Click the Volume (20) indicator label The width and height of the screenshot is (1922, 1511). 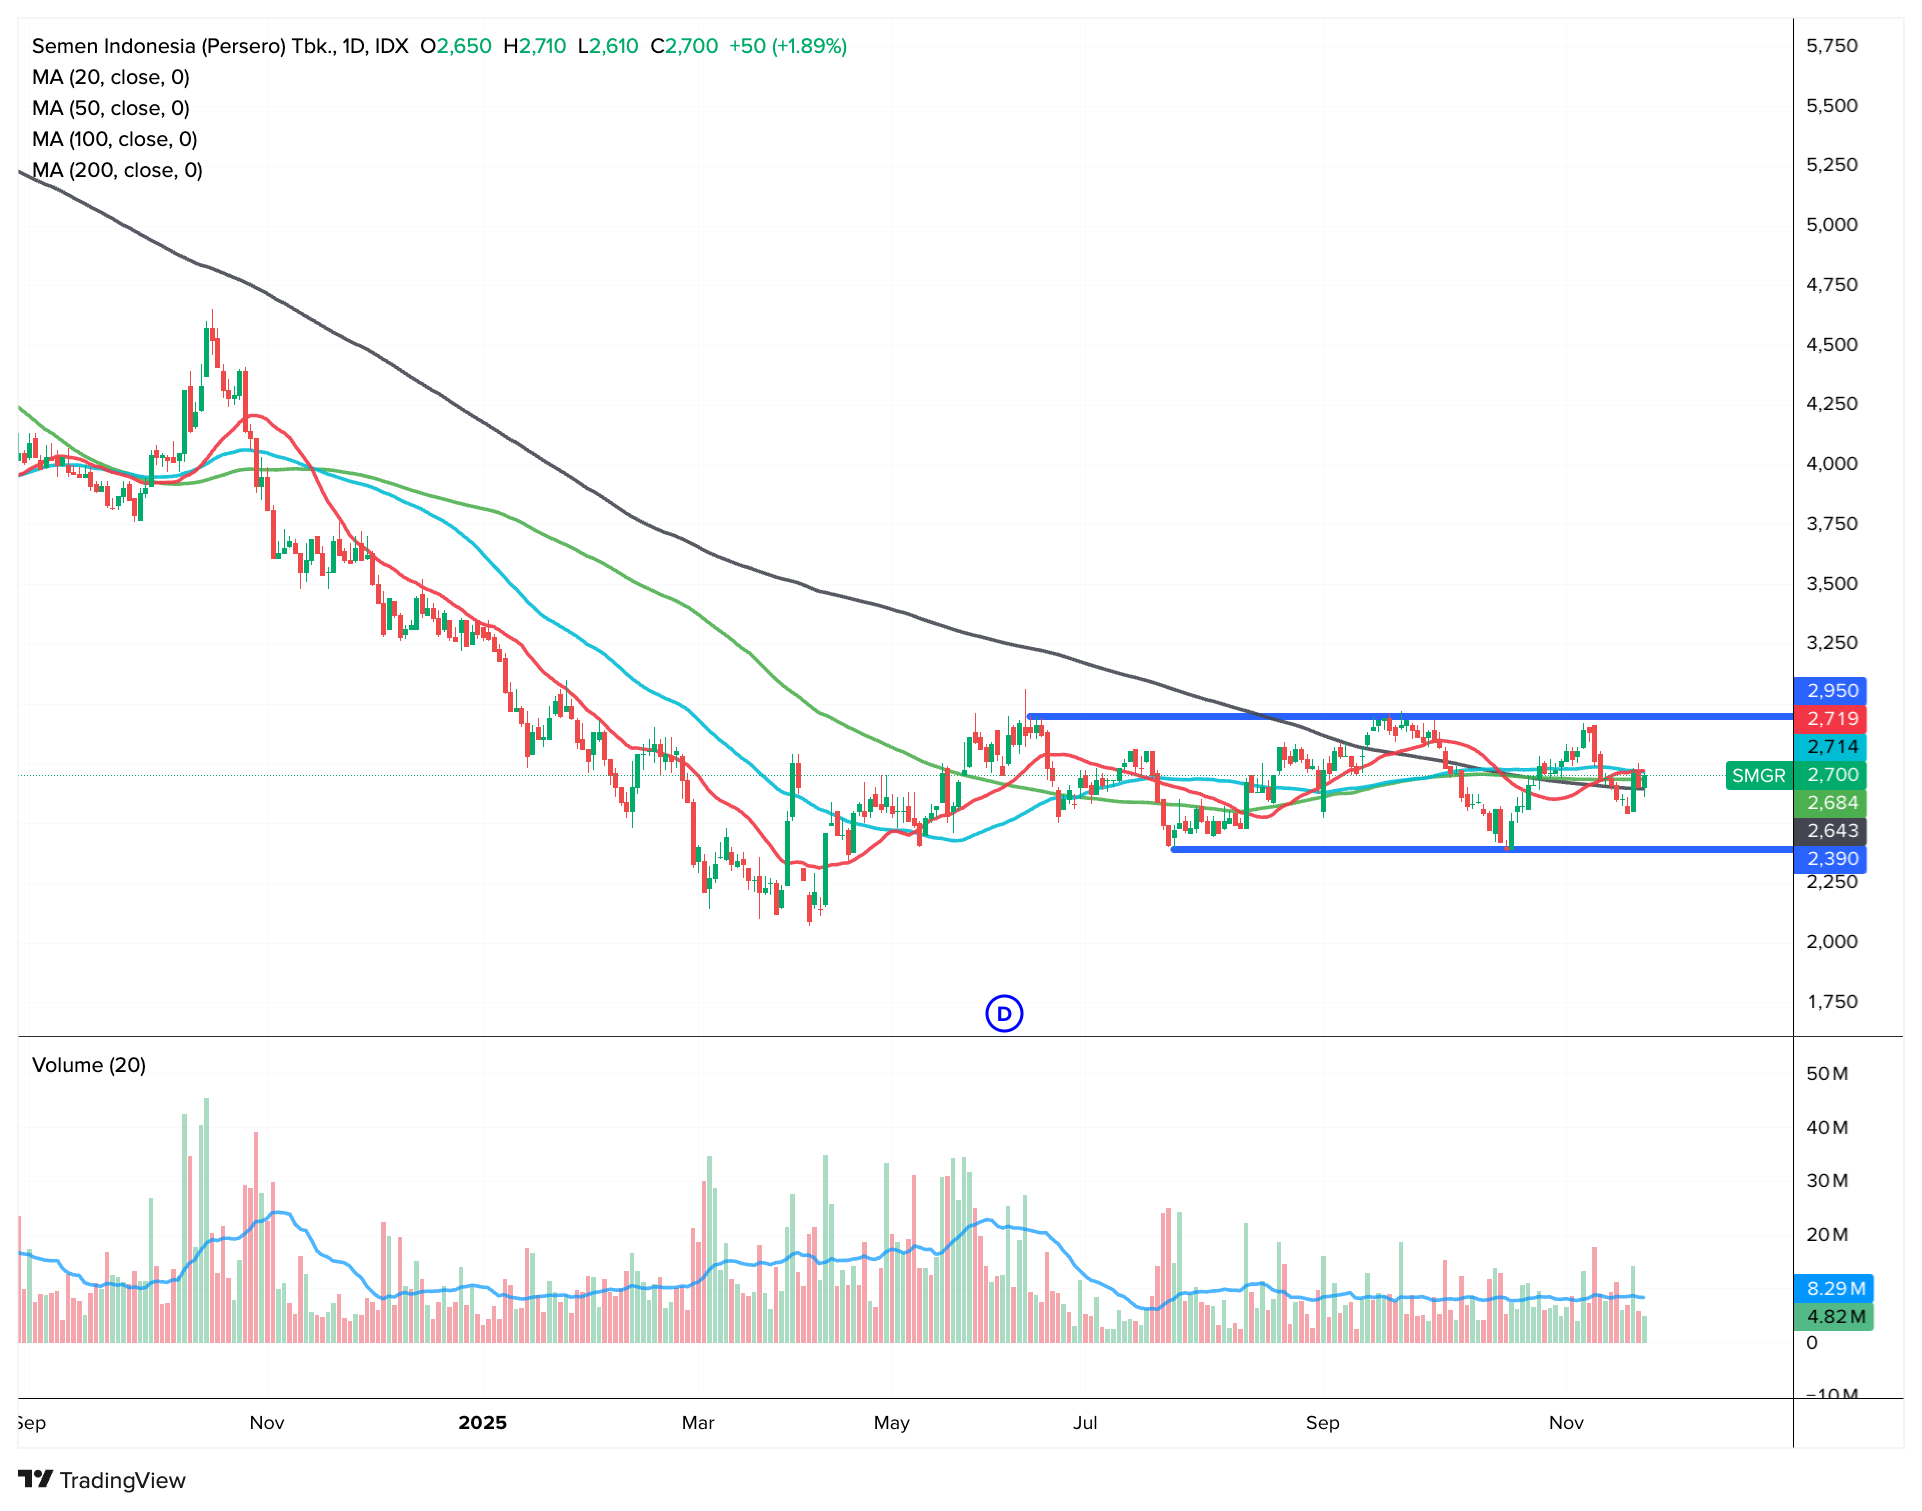coord(89,1065)
